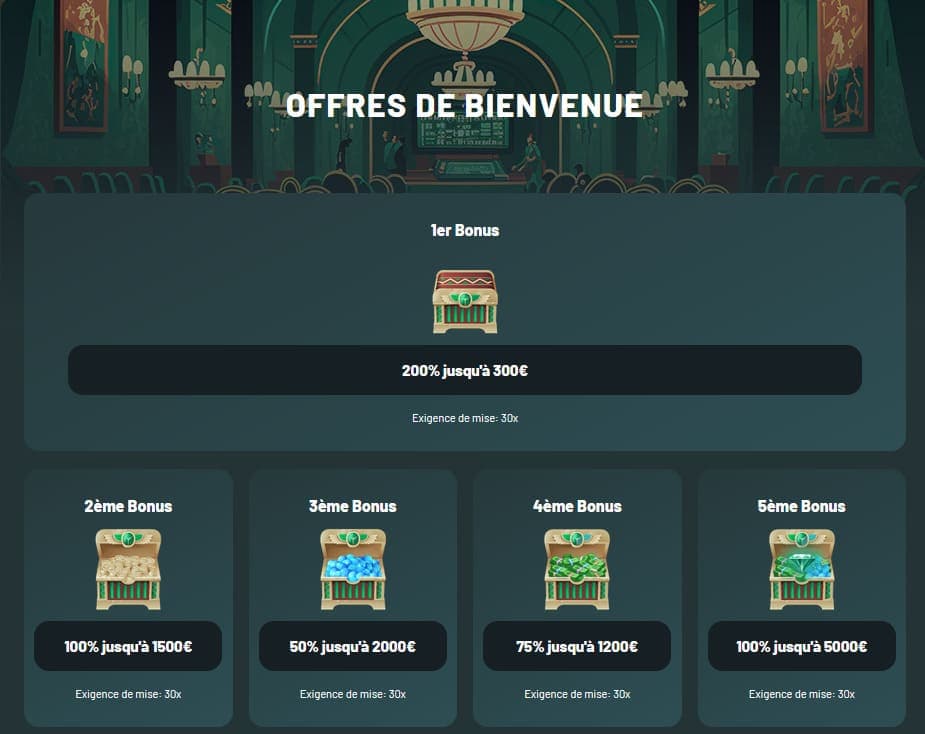Image resolution: width=925 pixels, height=734 pixels.
Task: Click the blue gems chest of 3ème Bonus
Action: pos(352,570)
